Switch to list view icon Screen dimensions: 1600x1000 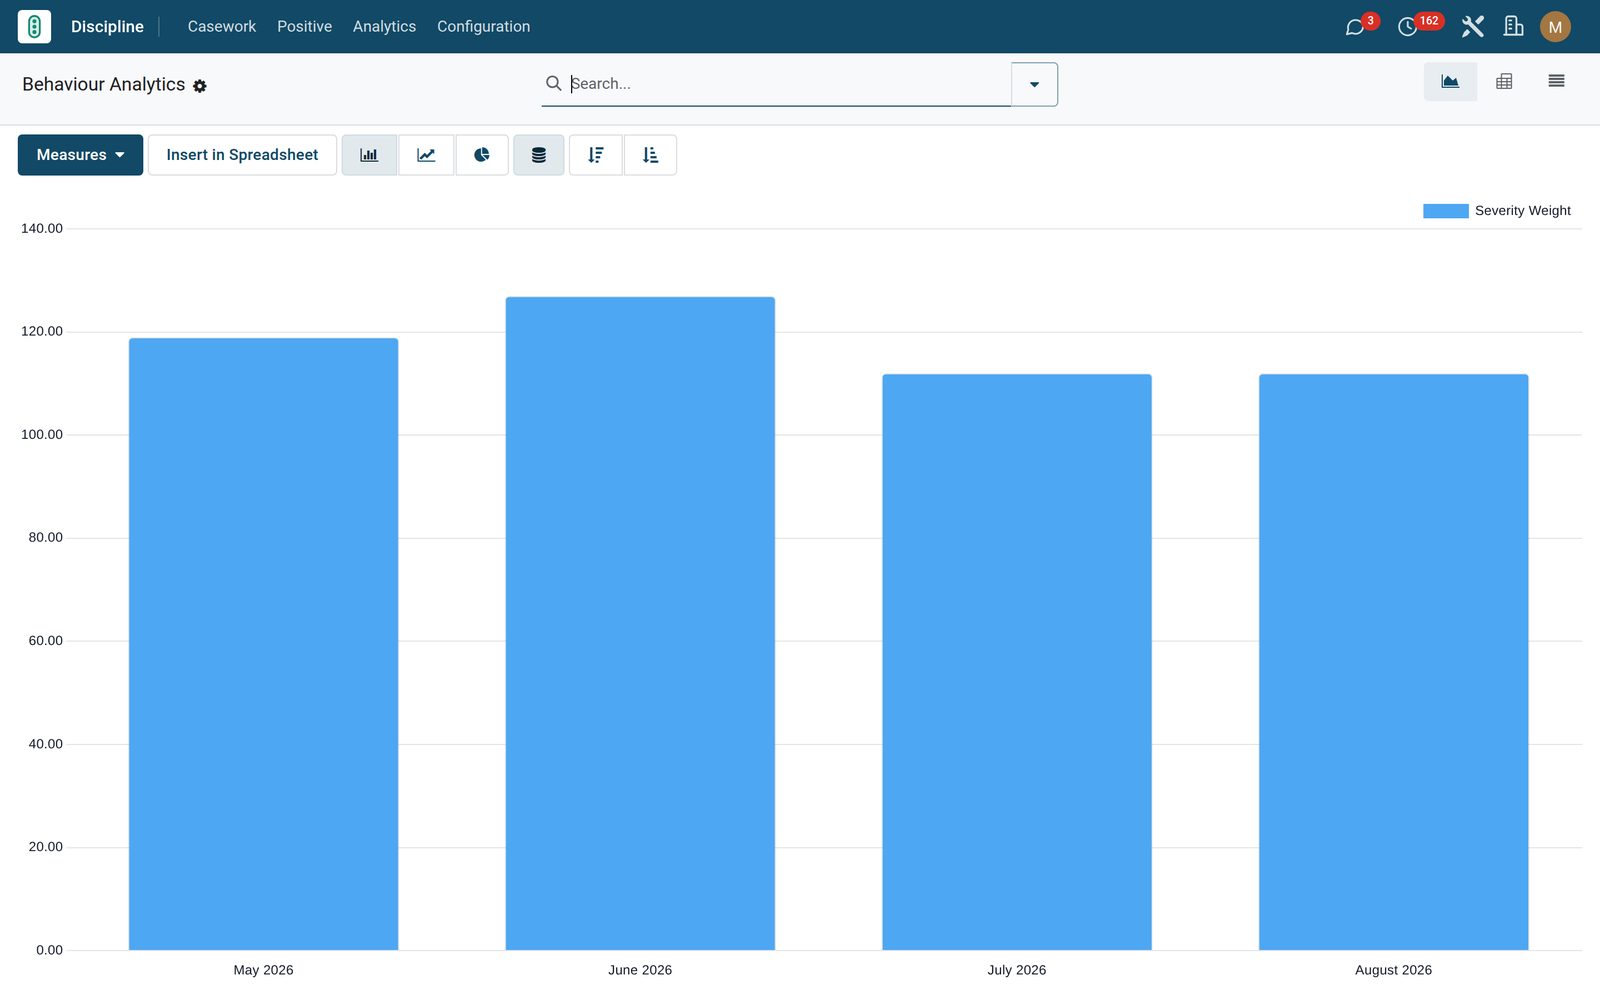click(x=1556, y=82)
